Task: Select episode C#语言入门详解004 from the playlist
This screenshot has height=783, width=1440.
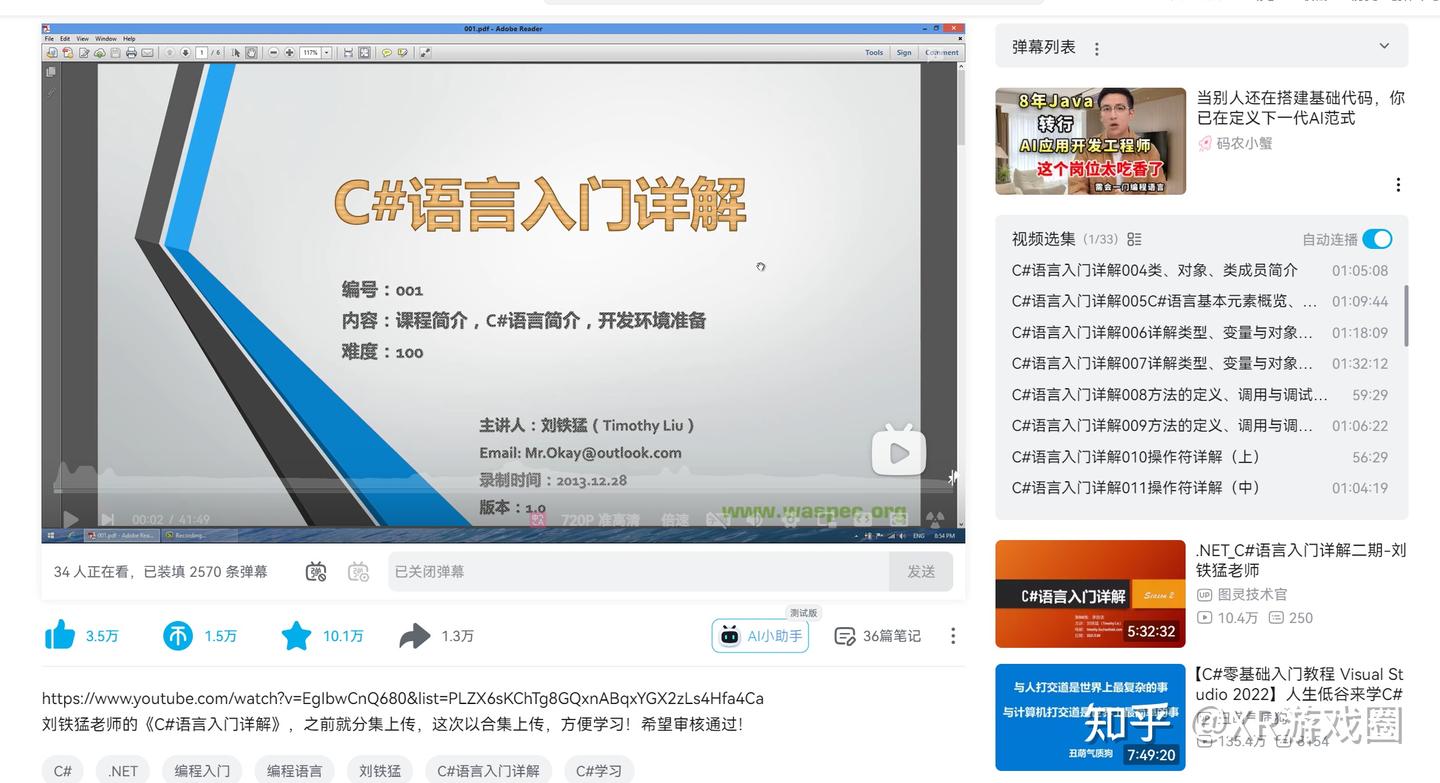Action: (x=1150, y=270)
